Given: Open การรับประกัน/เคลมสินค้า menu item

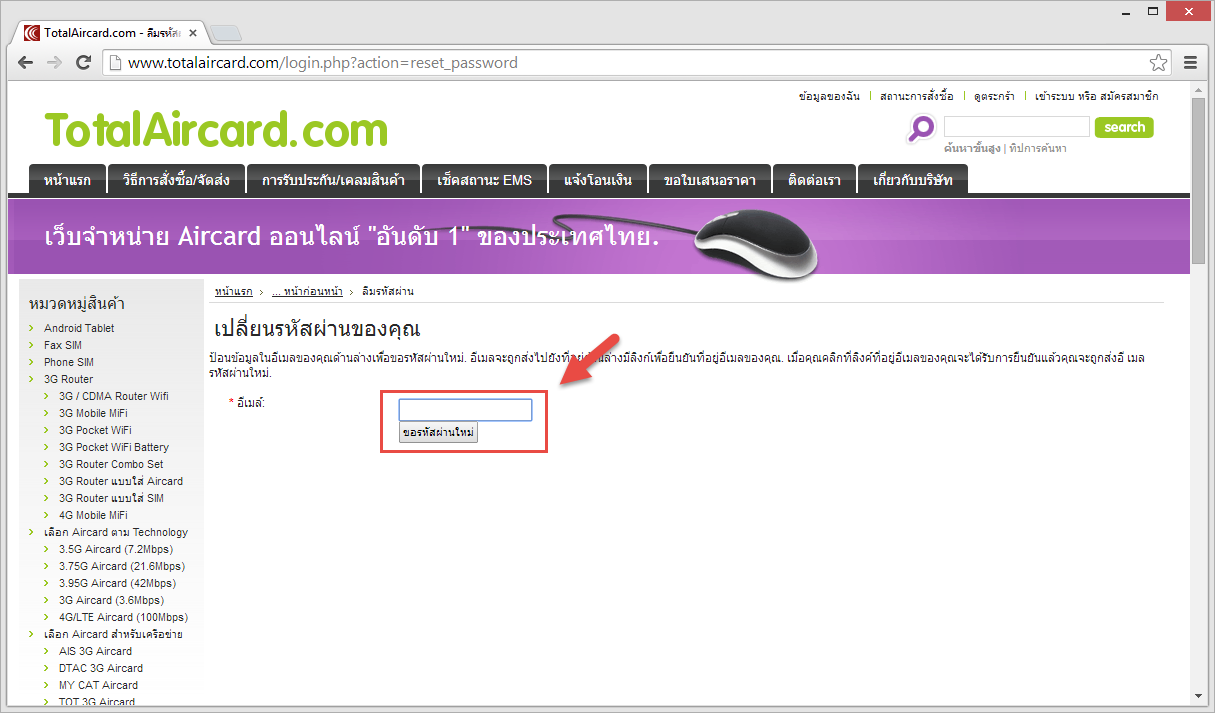Looking at the screenshot, I should point(333,180).
